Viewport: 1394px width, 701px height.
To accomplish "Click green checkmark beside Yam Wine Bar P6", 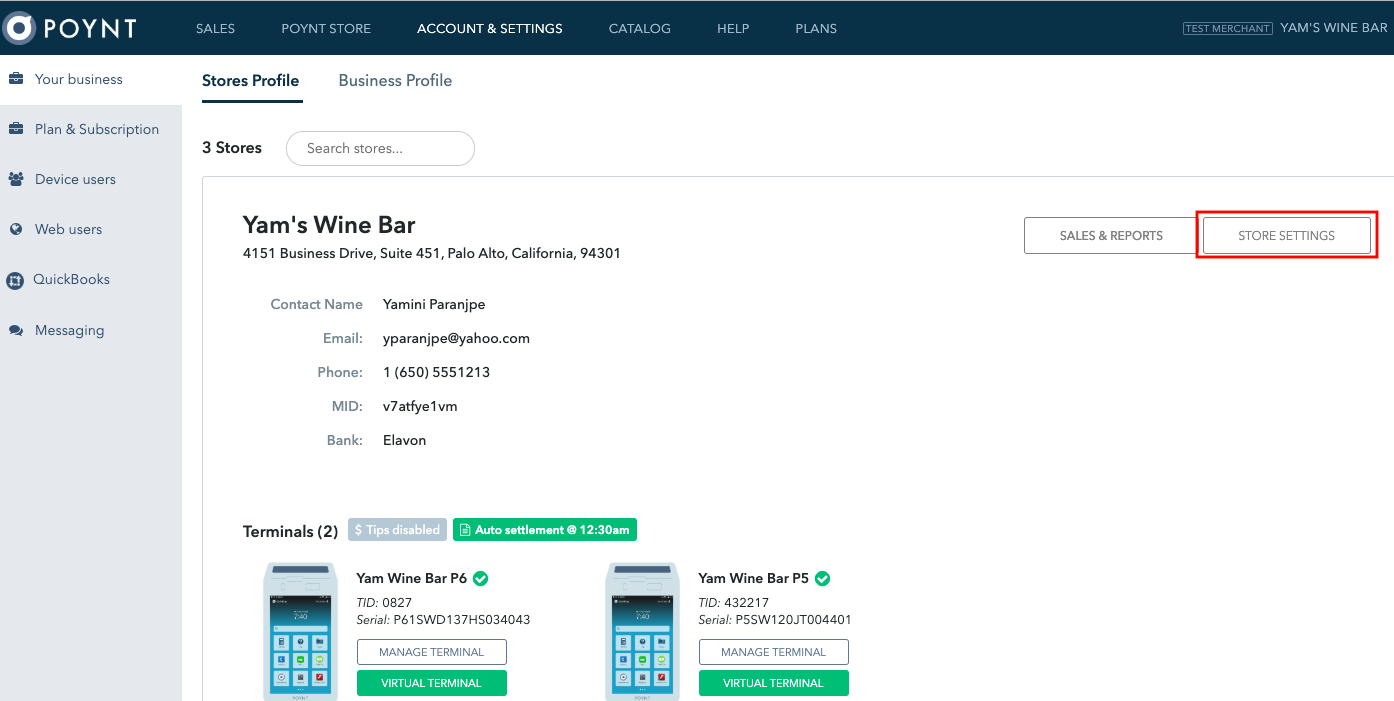I will click(x=480, y=578).
